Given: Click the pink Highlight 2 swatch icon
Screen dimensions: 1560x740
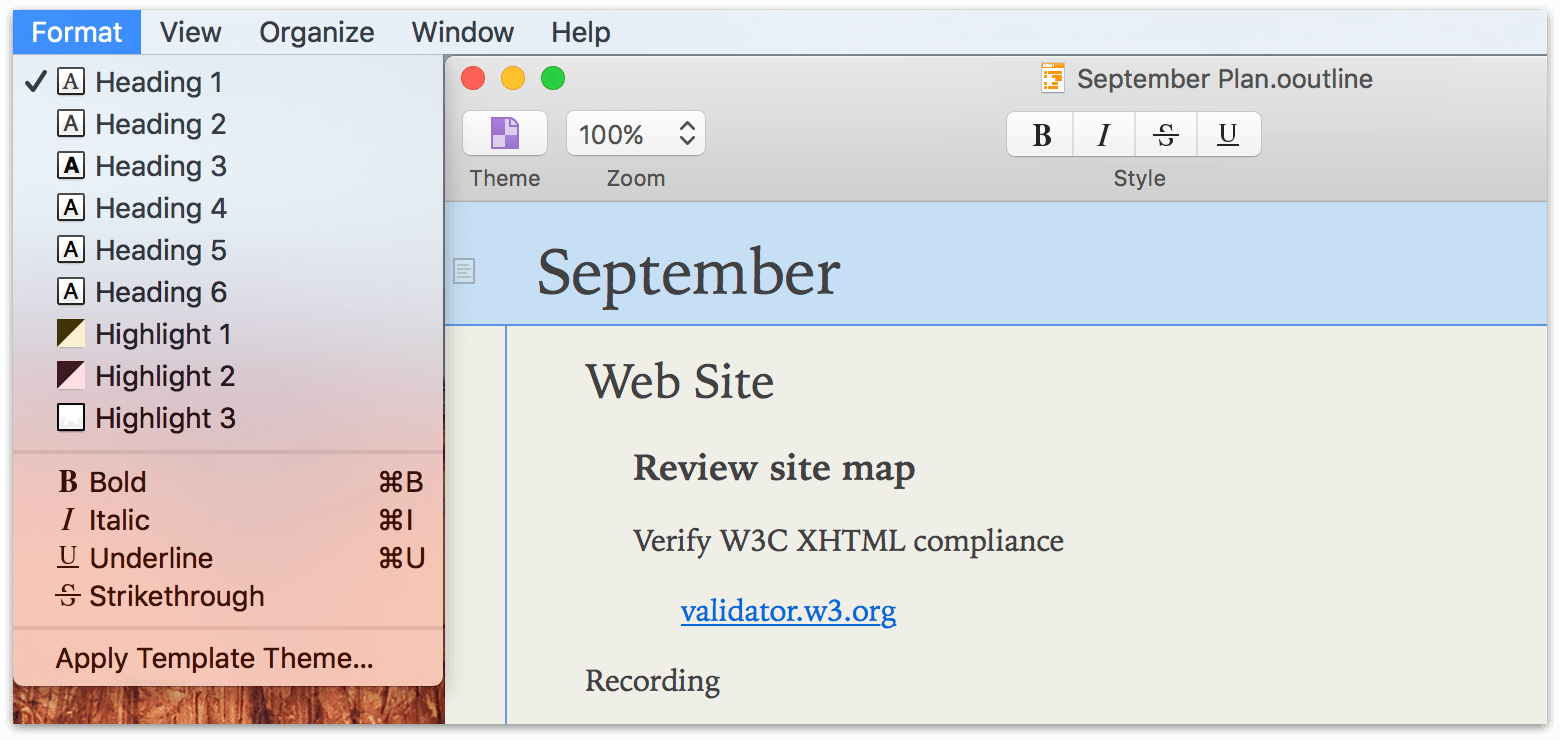Looking at the screenshot, I should (71, 376).
